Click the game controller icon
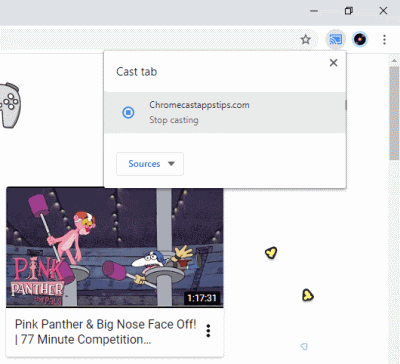This screenshot has width=400, height=364. click(x=10, y=105)
